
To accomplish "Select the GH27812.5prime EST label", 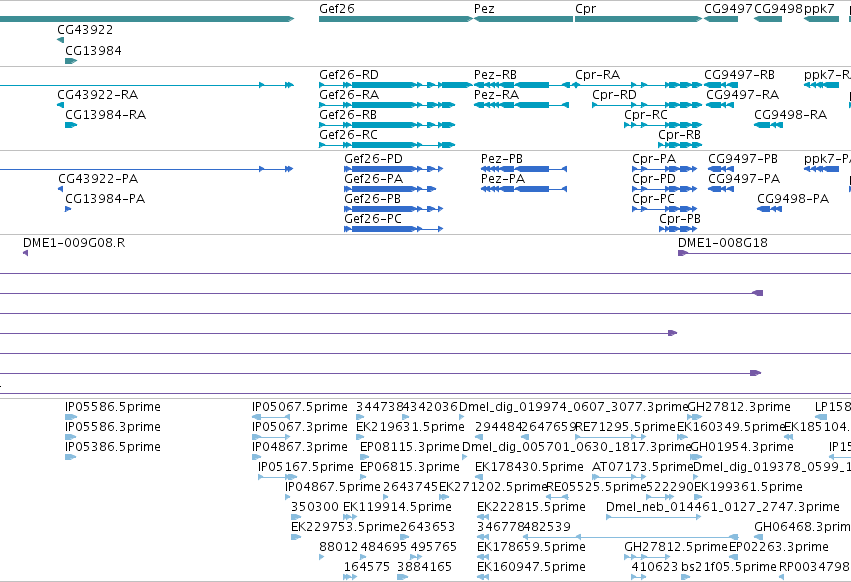I will (676, 547).
